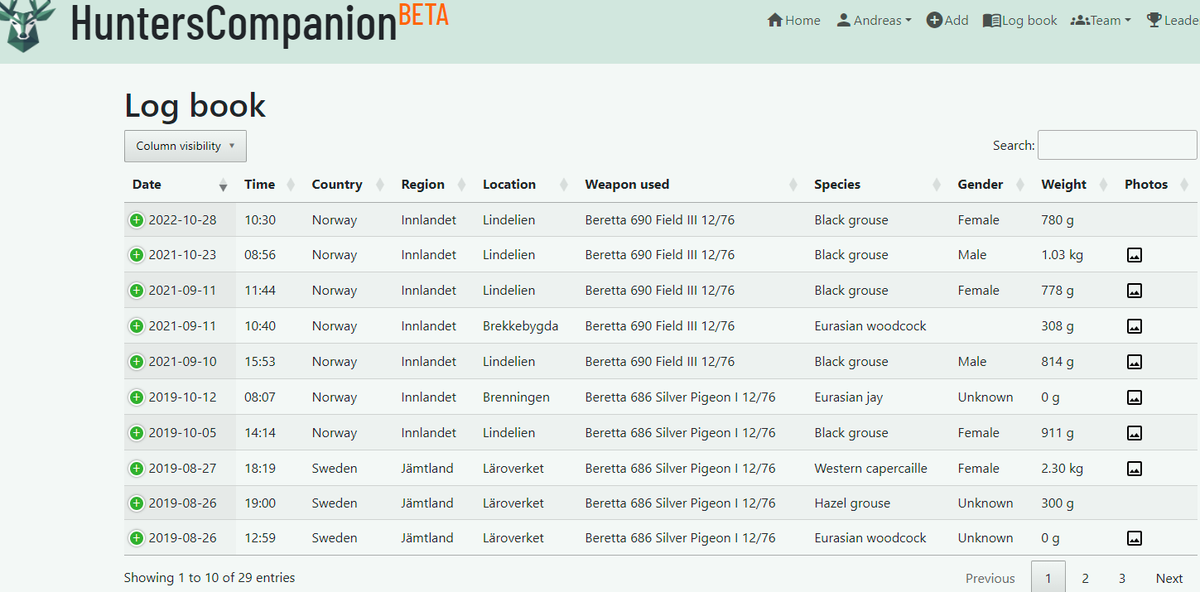Open photo for the 1.03 kg Black grouse
Image resolution: width=1200 pixels, height=592 pixels.
1134,255
